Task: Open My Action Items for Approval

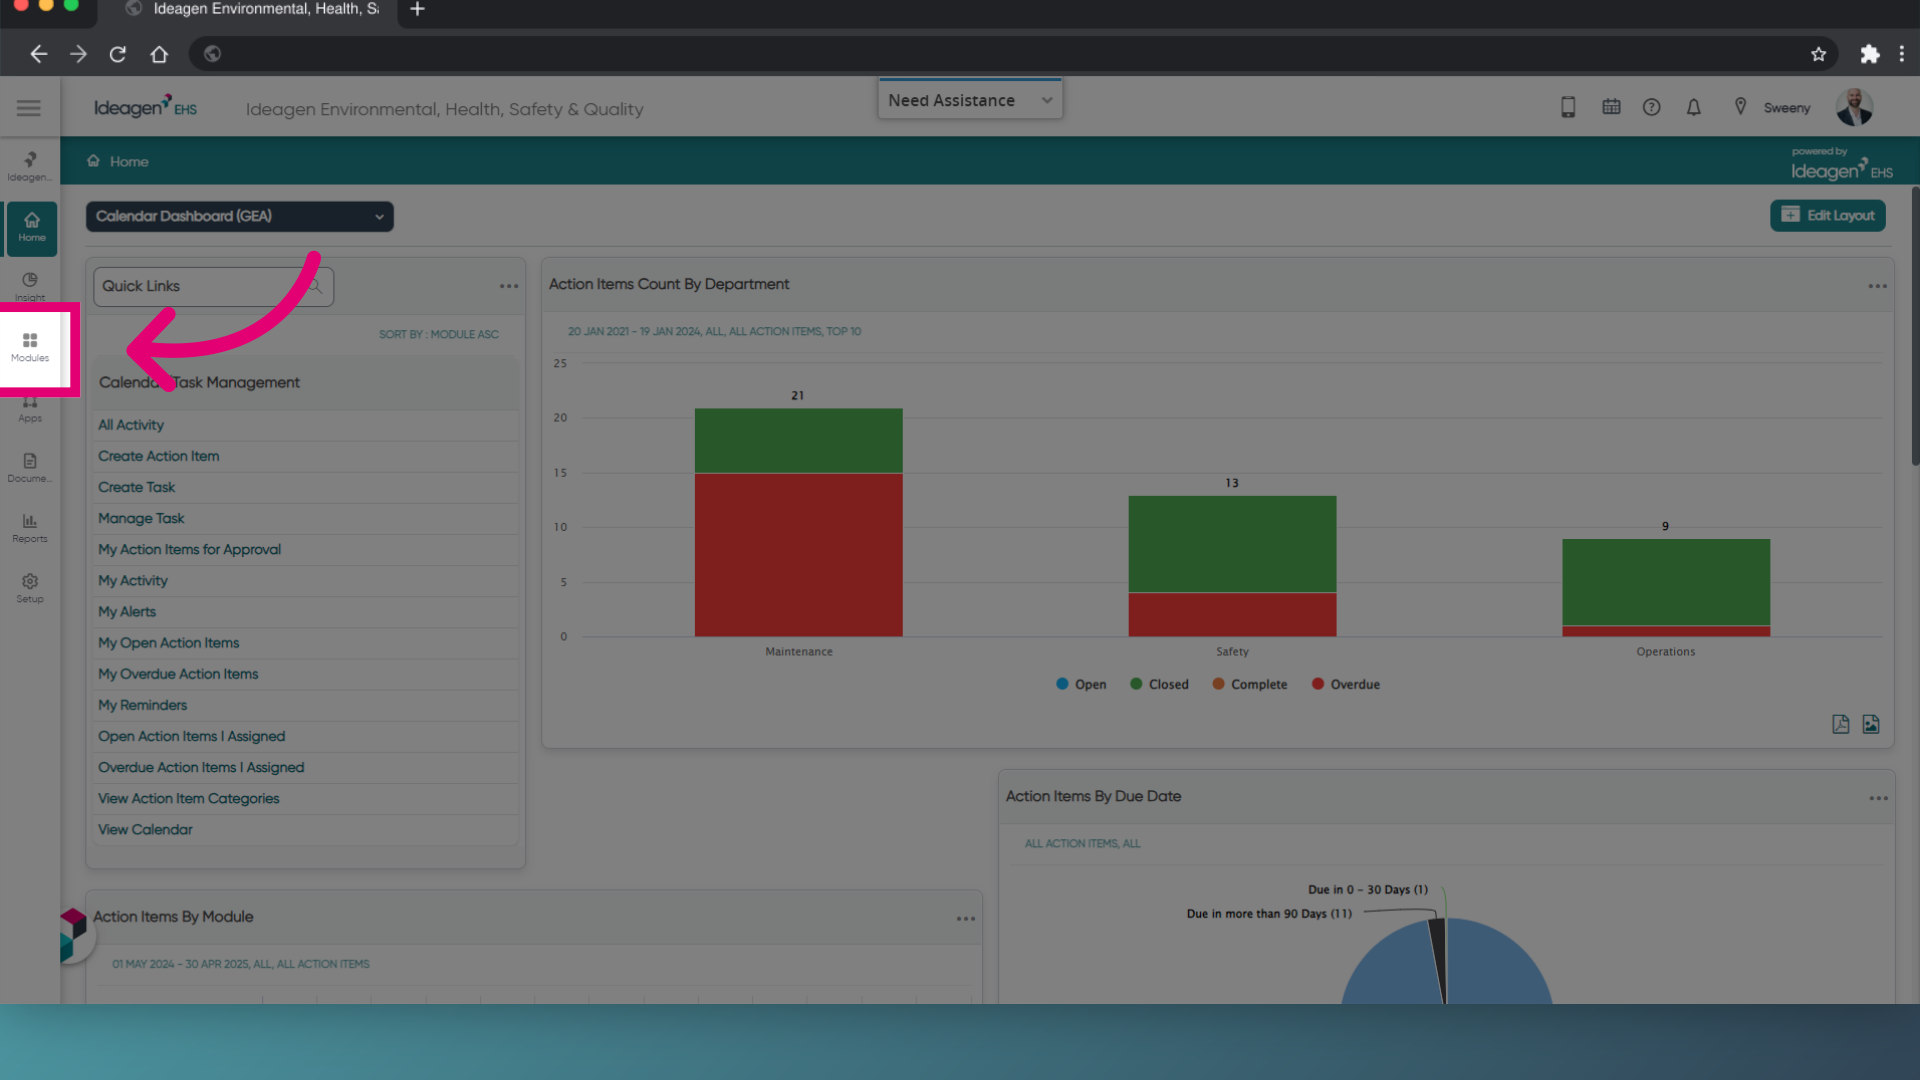Action: pos(189,549)
